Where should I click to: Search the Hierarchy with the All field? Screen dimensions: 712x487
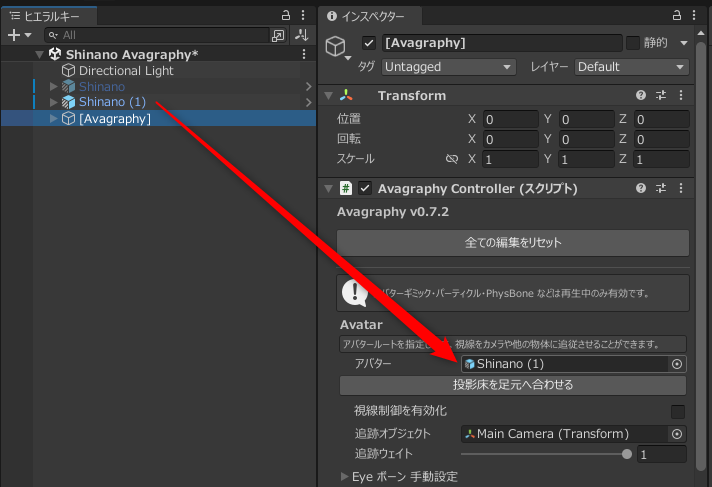click(157, 35)
